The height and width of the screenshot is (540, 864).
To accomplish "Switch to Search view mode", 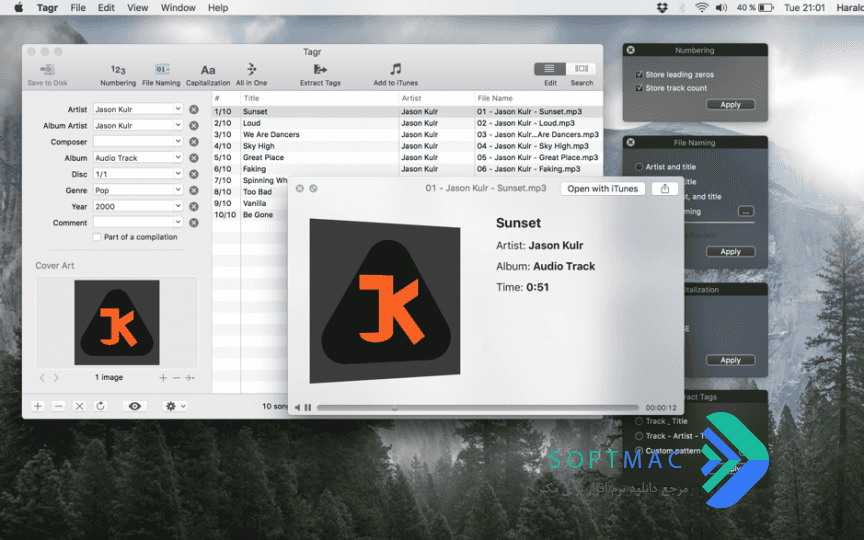I will (581, 69).
